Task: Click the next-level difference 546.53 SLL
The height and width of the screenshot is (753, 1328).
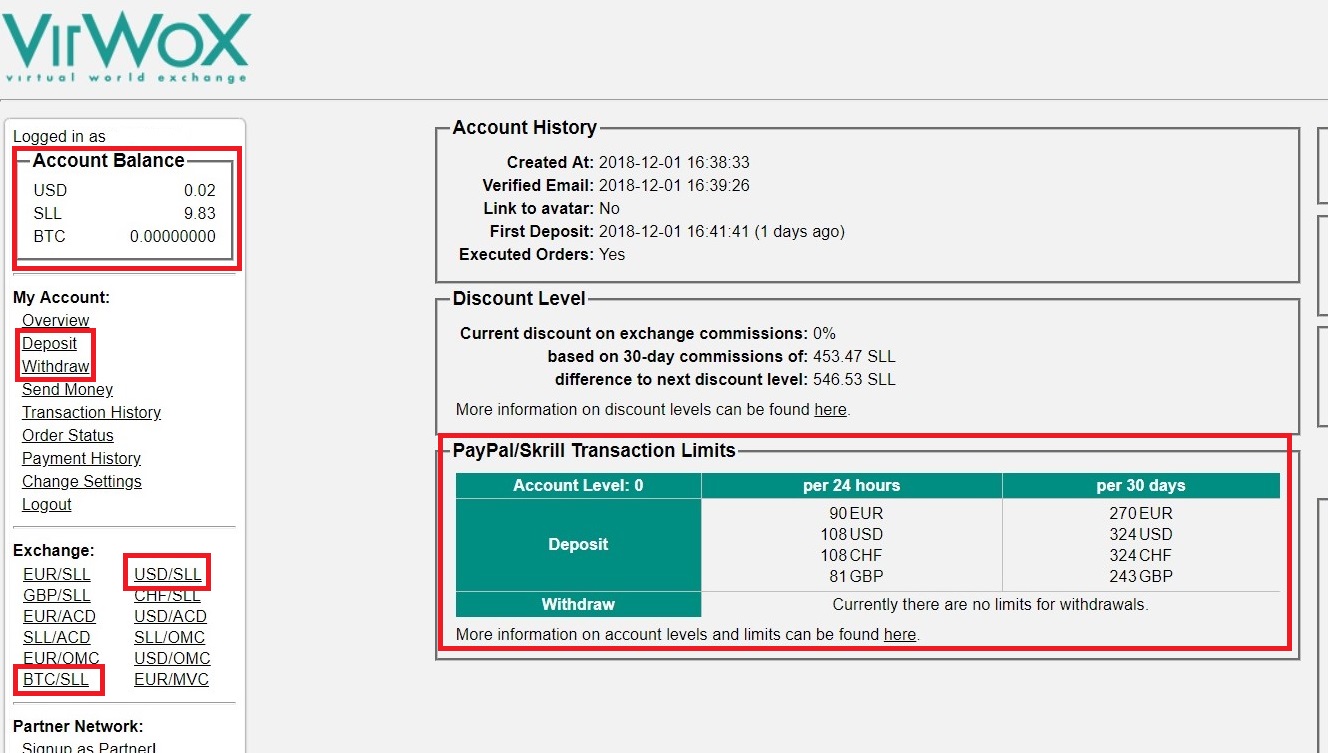Action: [854, 380]
